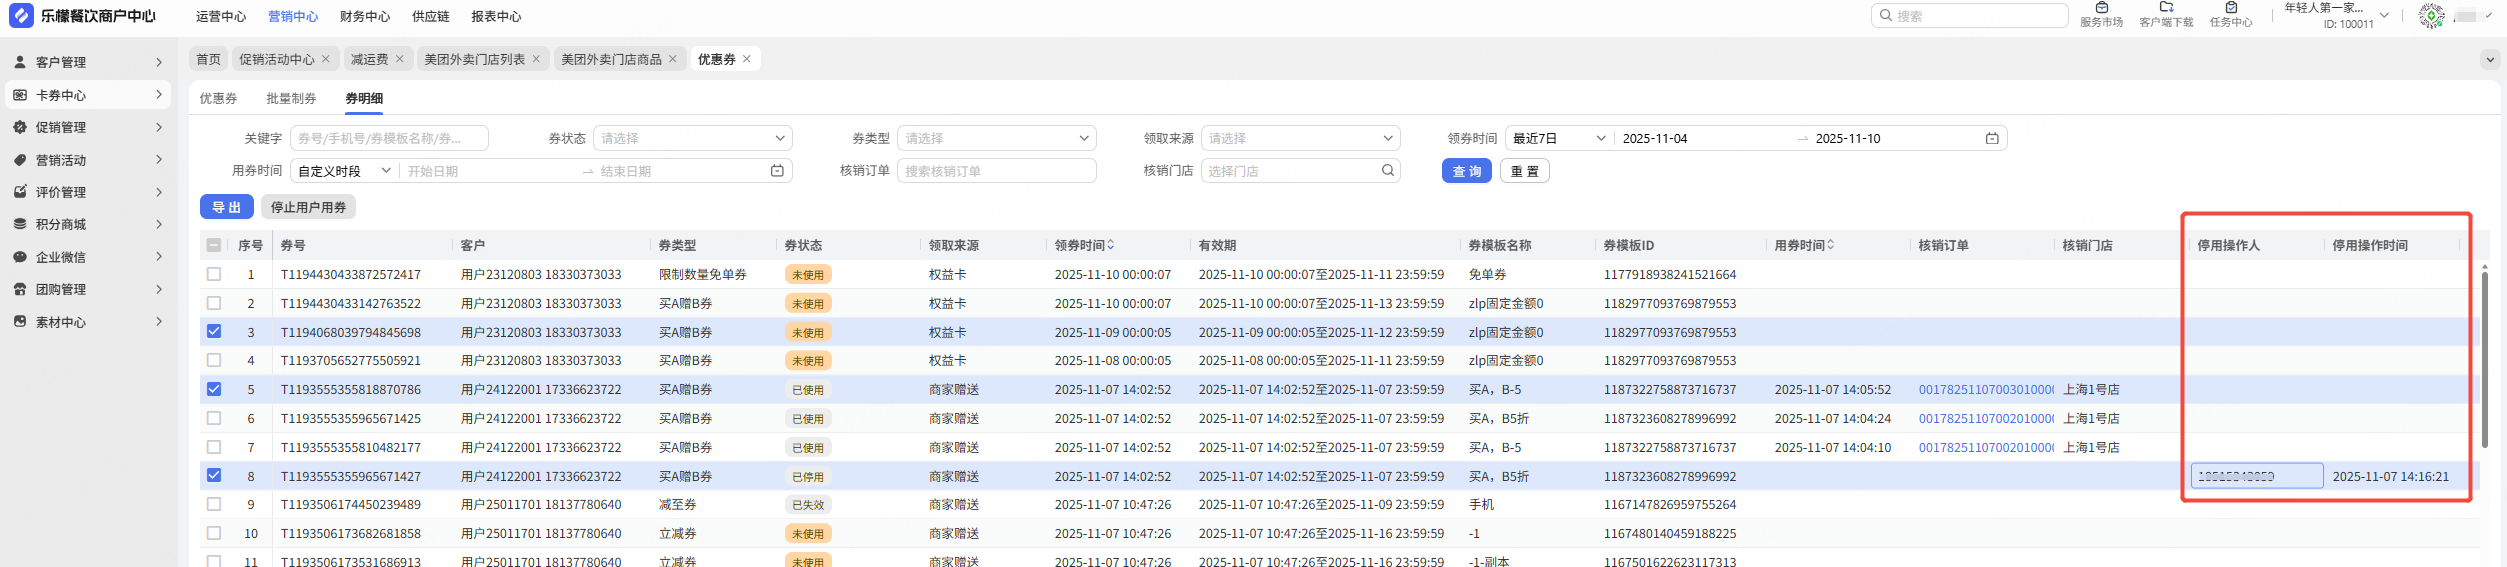This screenshot has height=567, width=2507.
Task: Check row 4 coupon checkbox
Action: [214, 360]
